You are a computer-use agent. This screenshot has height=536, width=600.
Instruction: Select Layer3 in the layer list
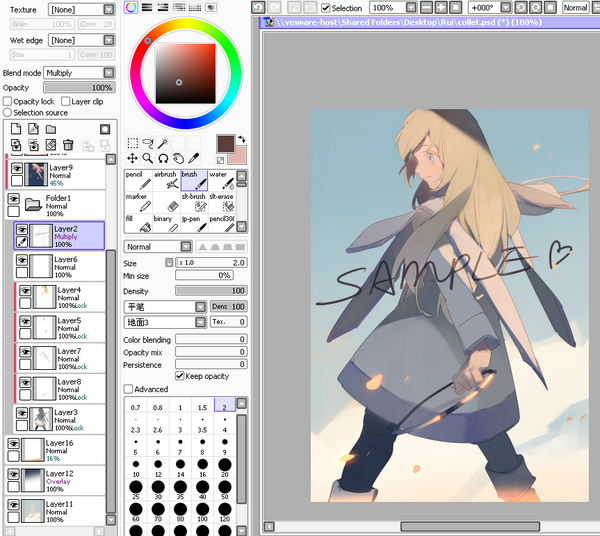[59, 419]
